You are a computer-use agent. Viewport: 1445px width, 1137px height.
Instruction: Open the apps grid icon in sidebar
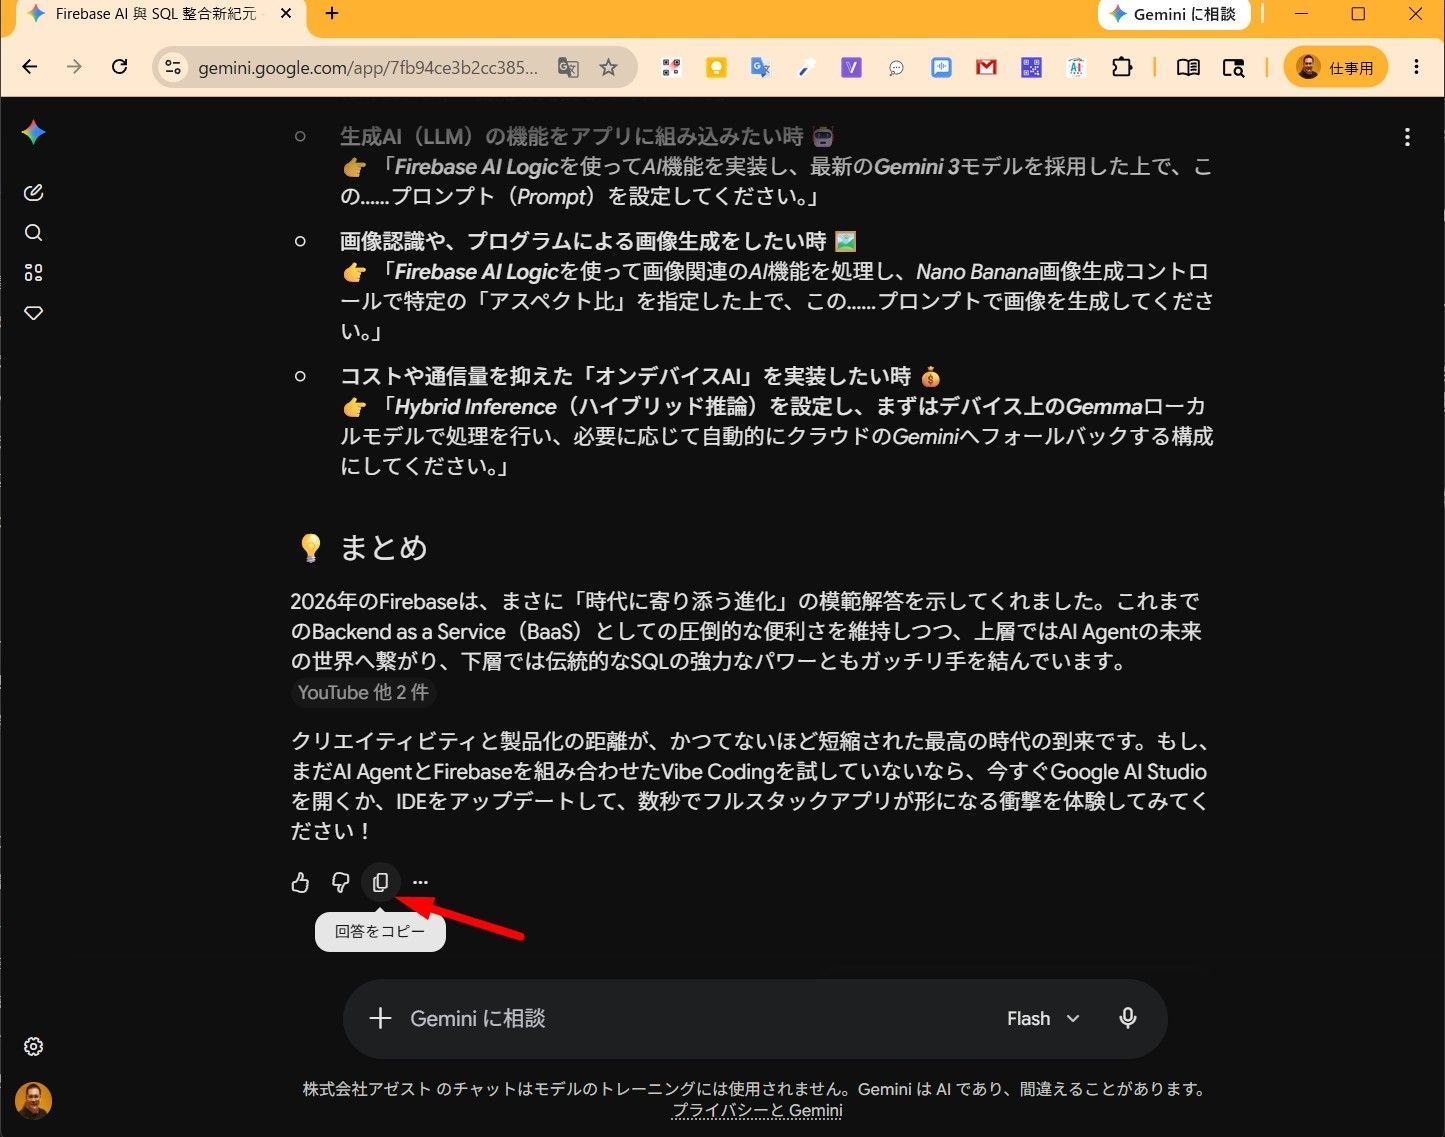tap(33, 273)
